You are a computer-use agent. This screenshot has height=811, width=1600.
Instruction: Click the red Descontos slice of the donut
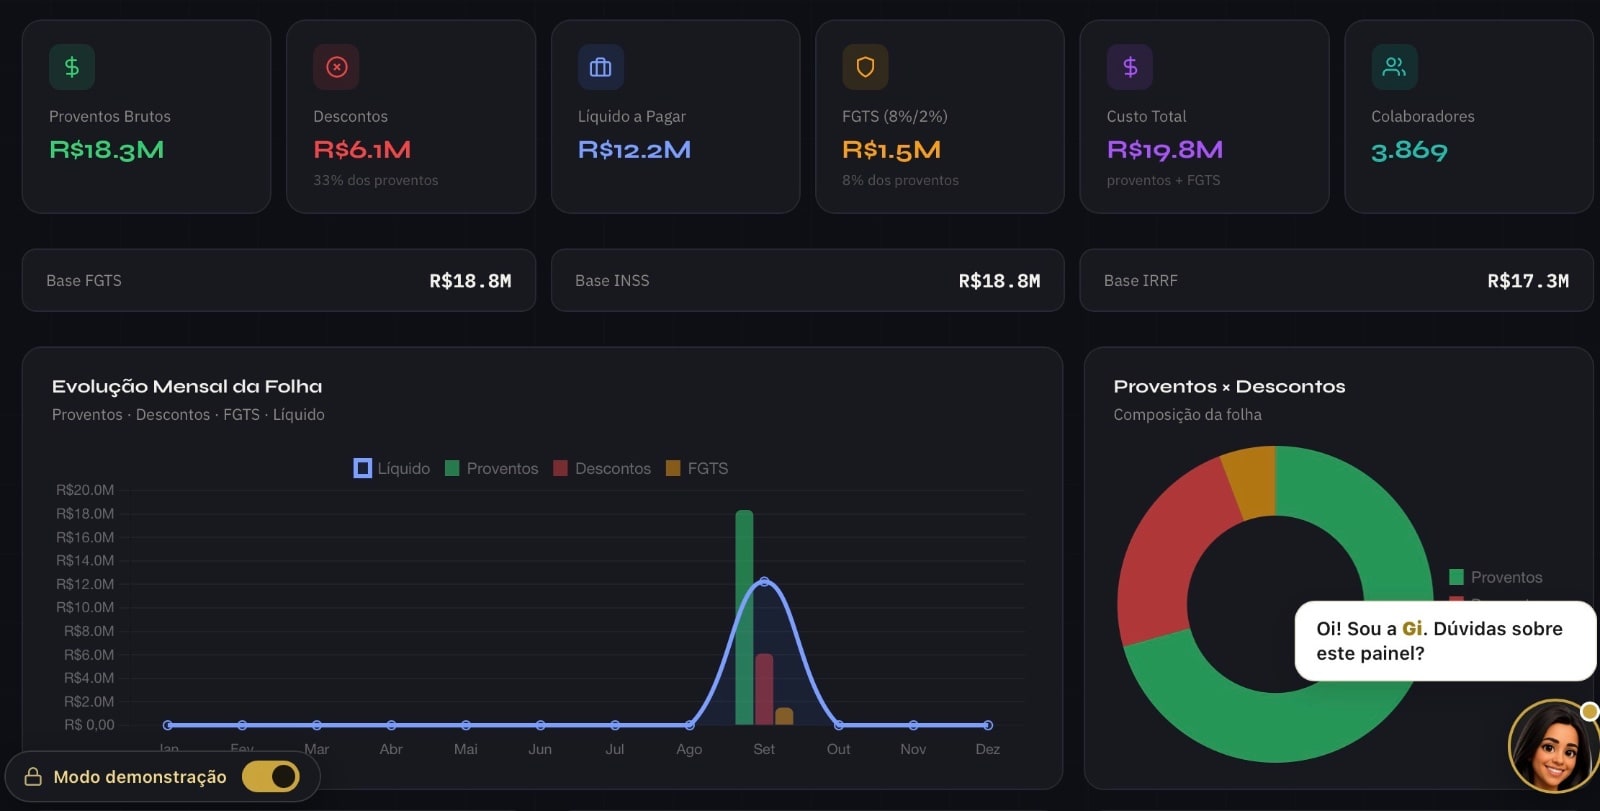coord(1168,555)
